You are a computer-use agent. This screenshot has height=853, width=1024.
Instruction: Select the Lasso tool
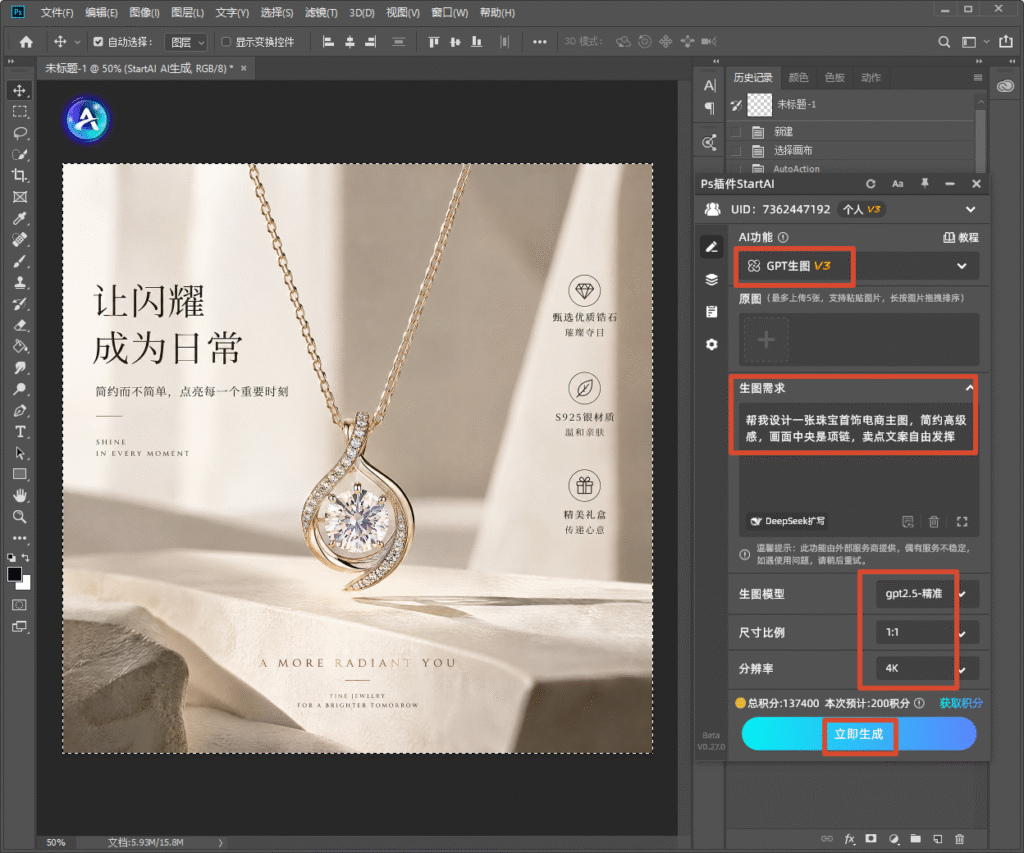tap(20, 133)
